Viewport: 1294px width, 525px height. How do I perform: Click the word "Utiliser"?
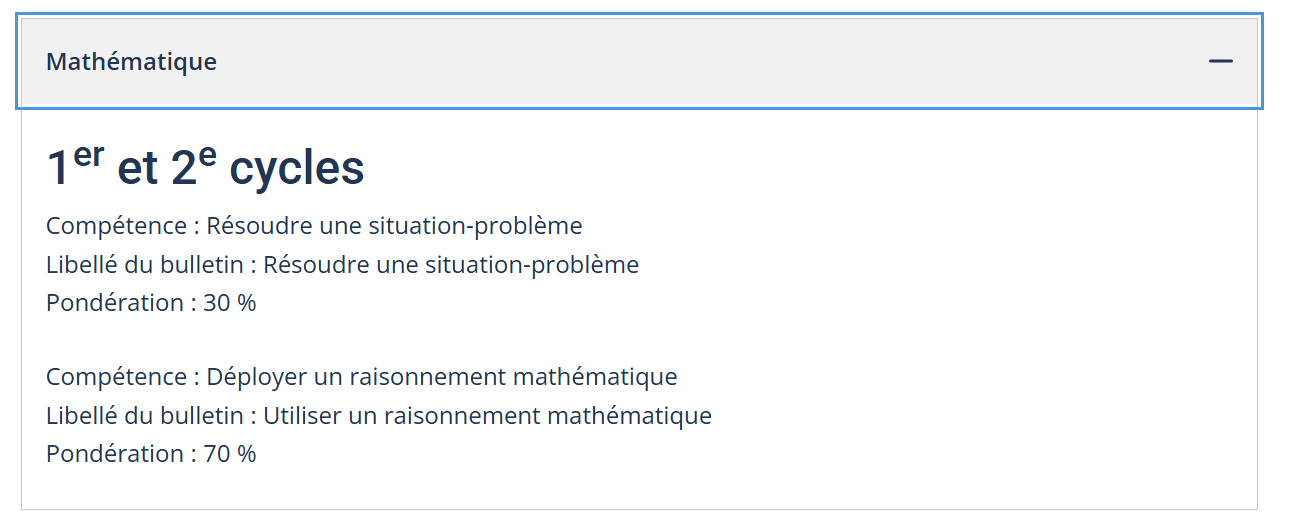(x=303, y=416)
